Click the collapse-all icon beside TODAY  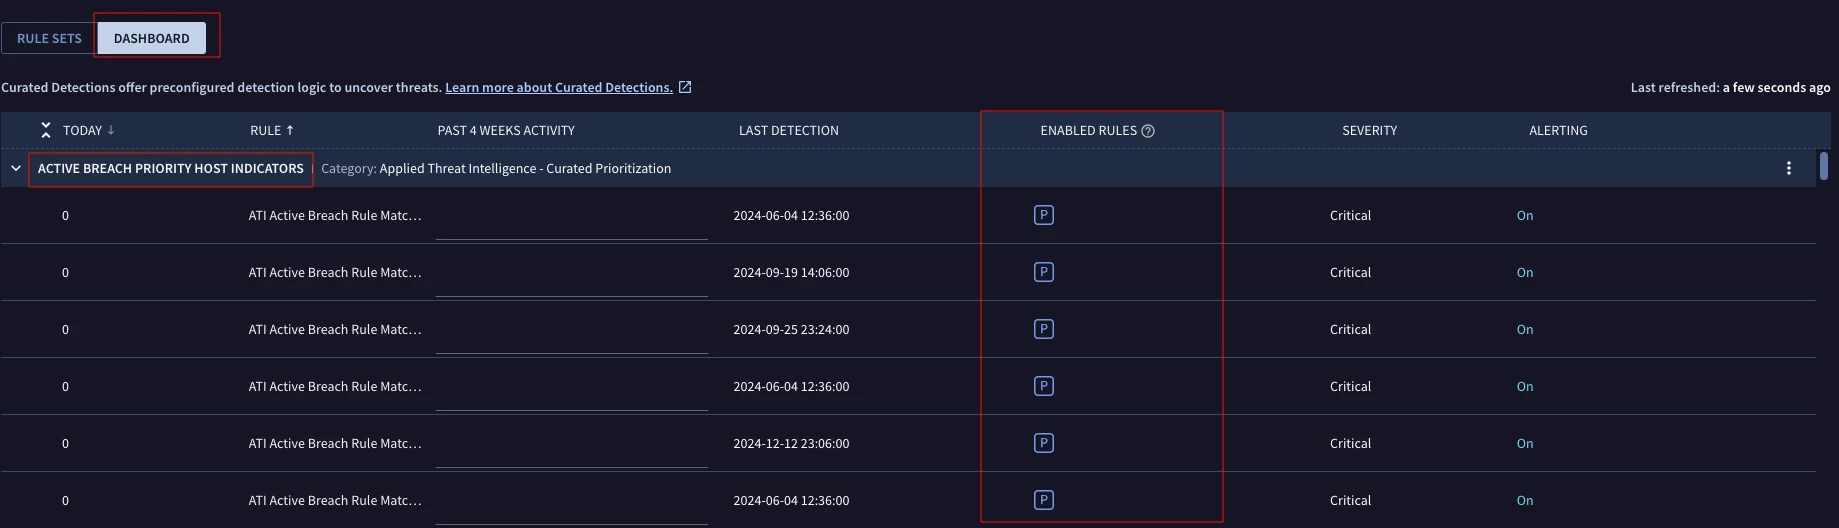point(46,130)
